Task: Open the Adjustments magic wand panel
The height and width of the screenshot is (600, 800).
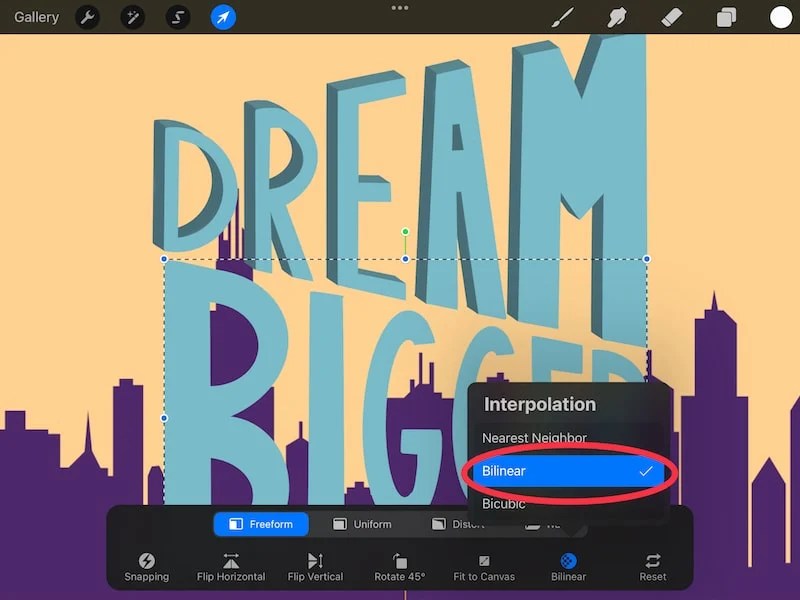Action: (x=133, y=17)
